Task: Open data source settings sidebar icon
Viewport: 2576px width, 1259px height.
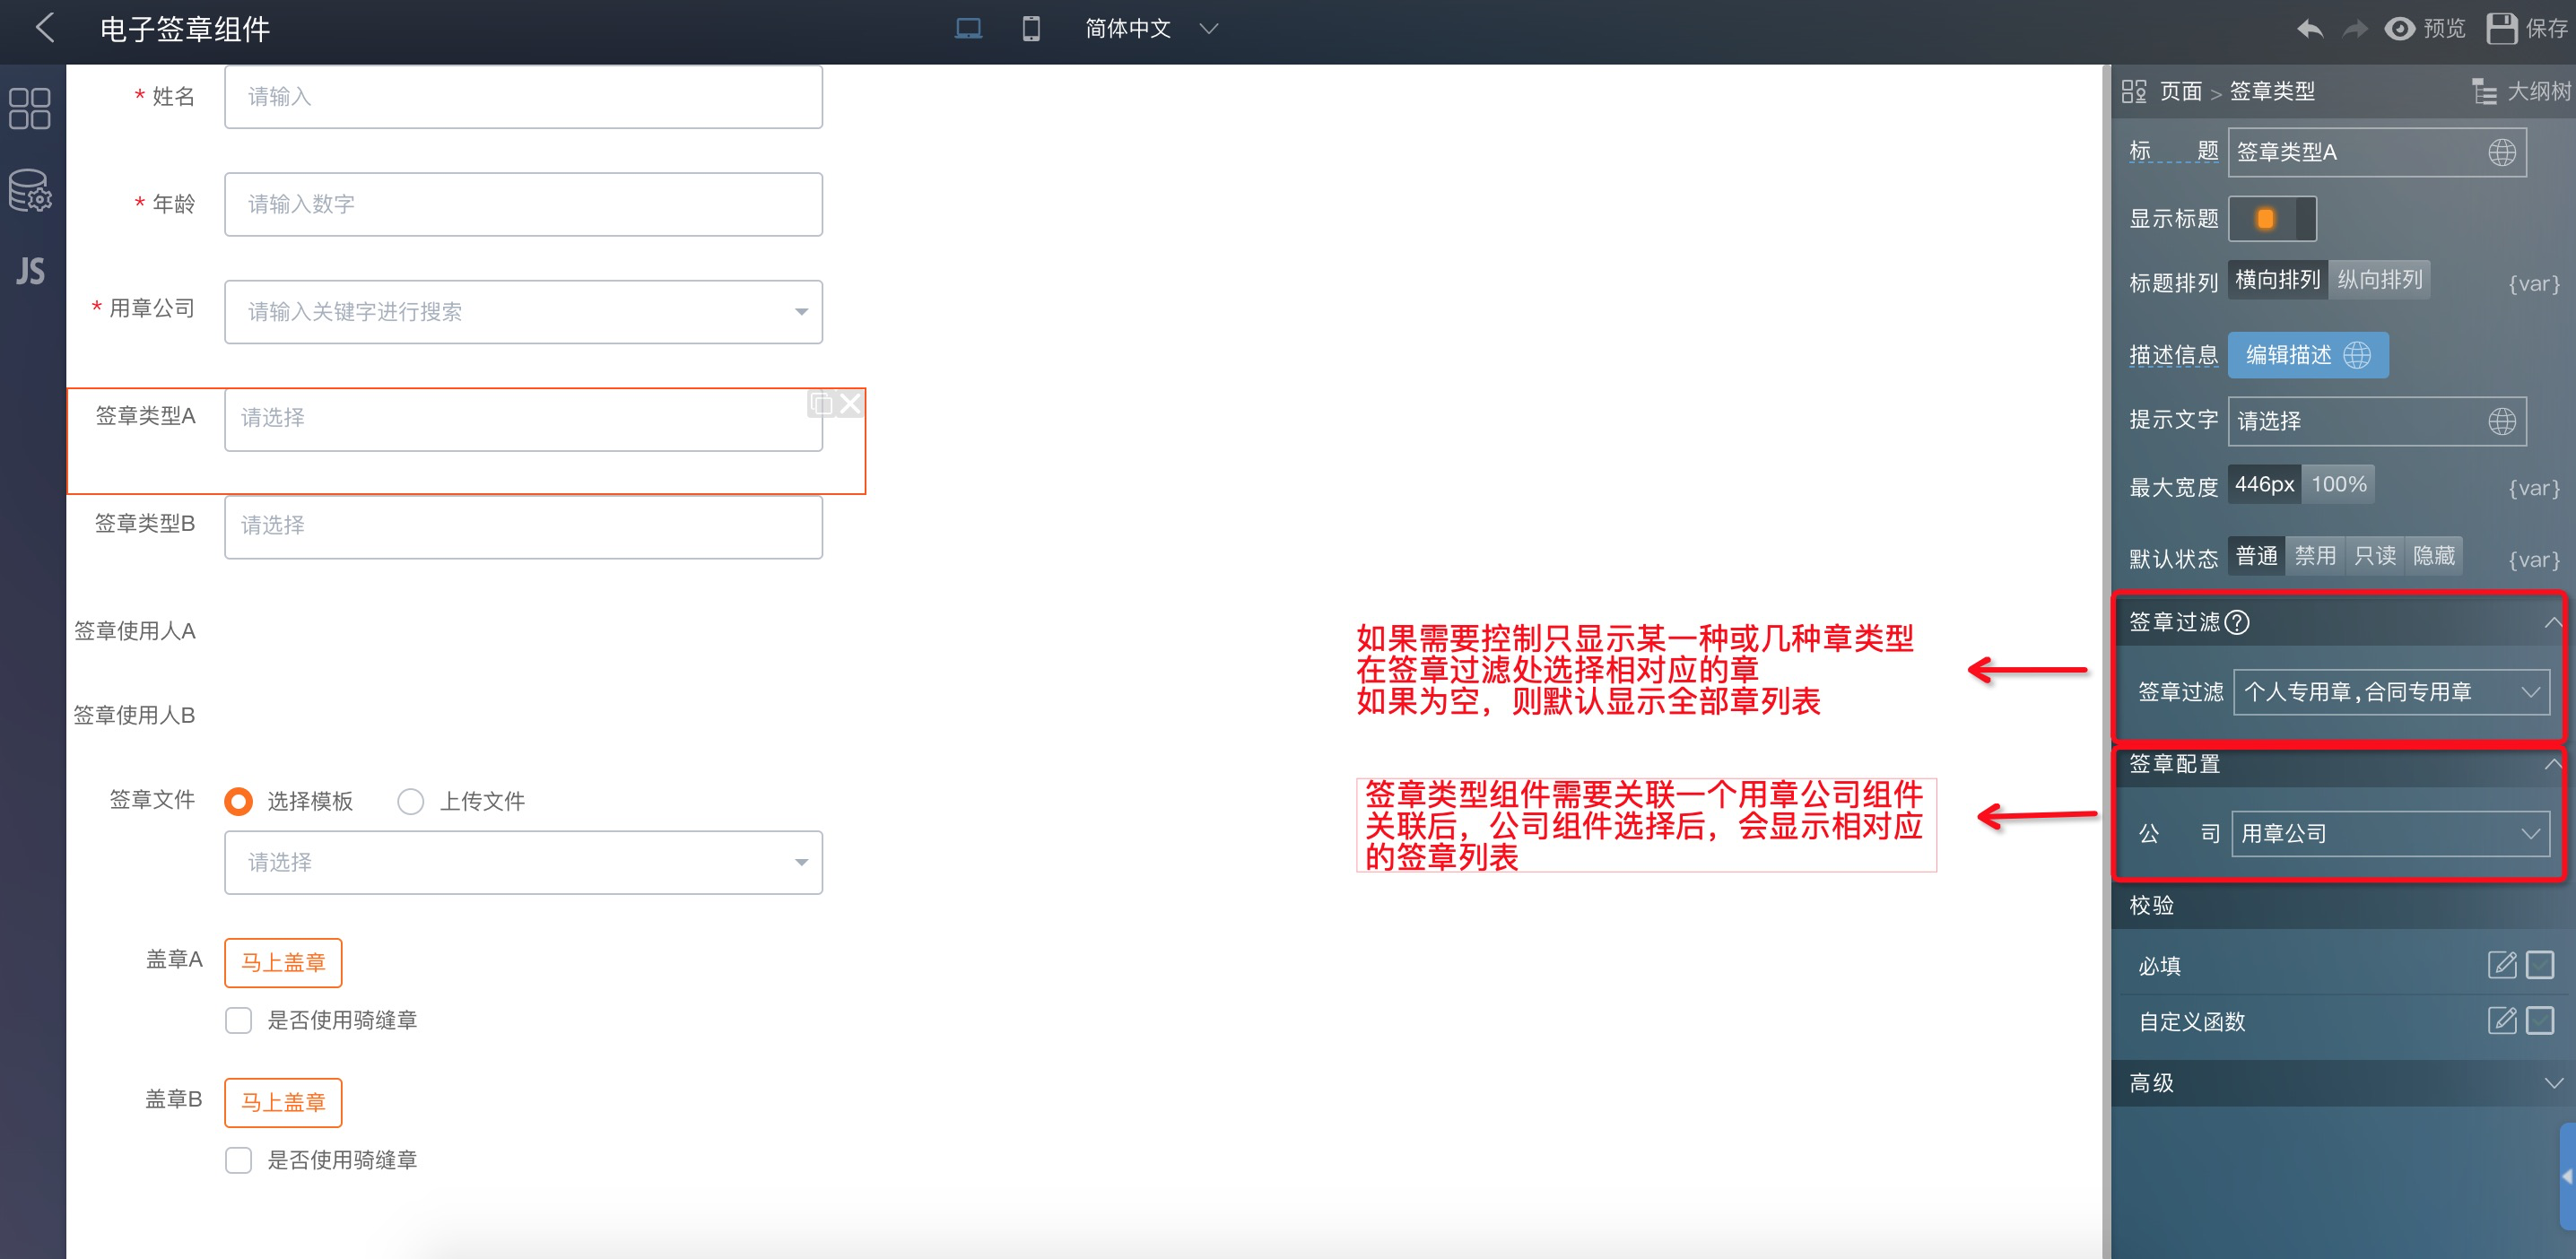Action: (x=30, y=190)
